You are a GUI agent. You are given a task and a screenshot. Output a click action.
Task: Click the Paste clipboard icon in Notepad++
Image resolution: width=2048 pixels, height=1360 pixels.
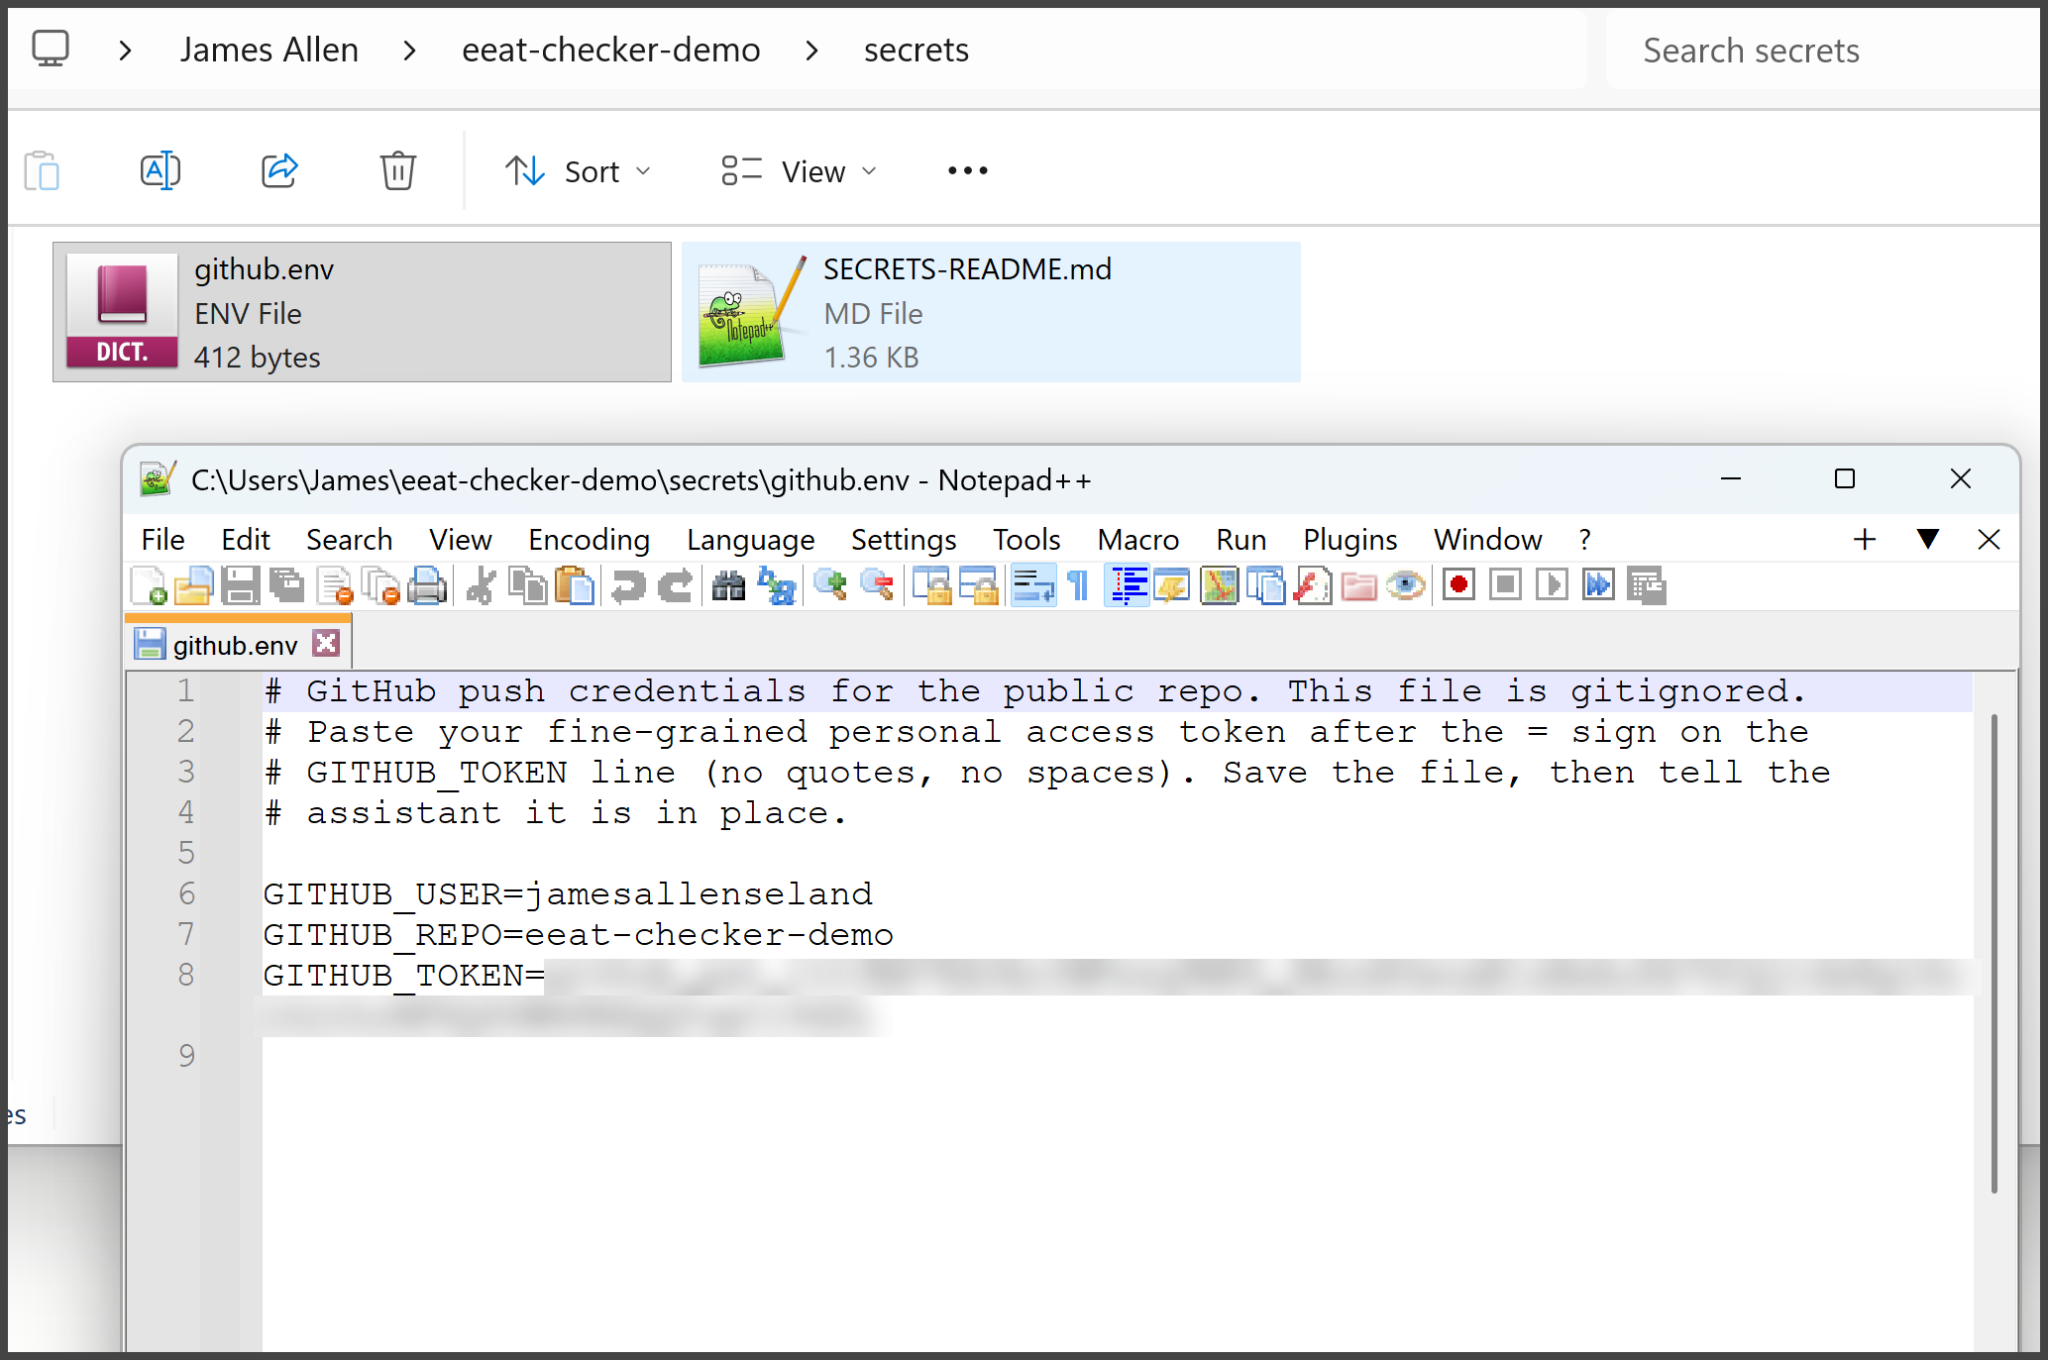click(574, 586)
